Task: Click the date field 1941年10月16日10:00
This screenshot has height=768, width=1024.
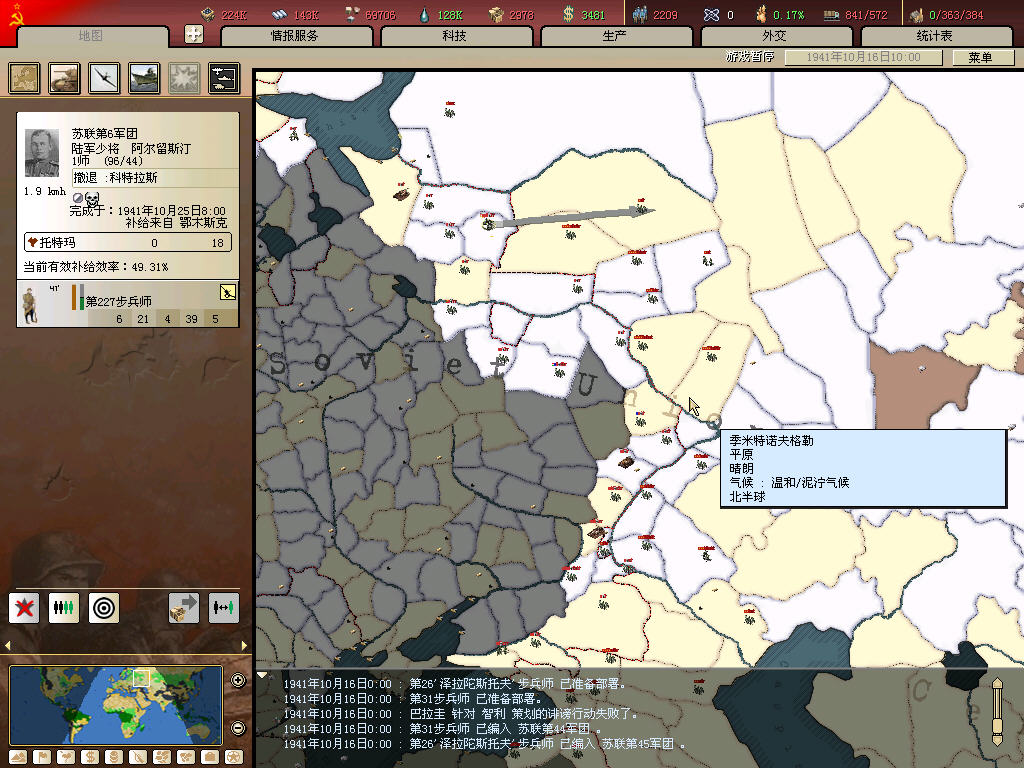Action: pos(863,57)
